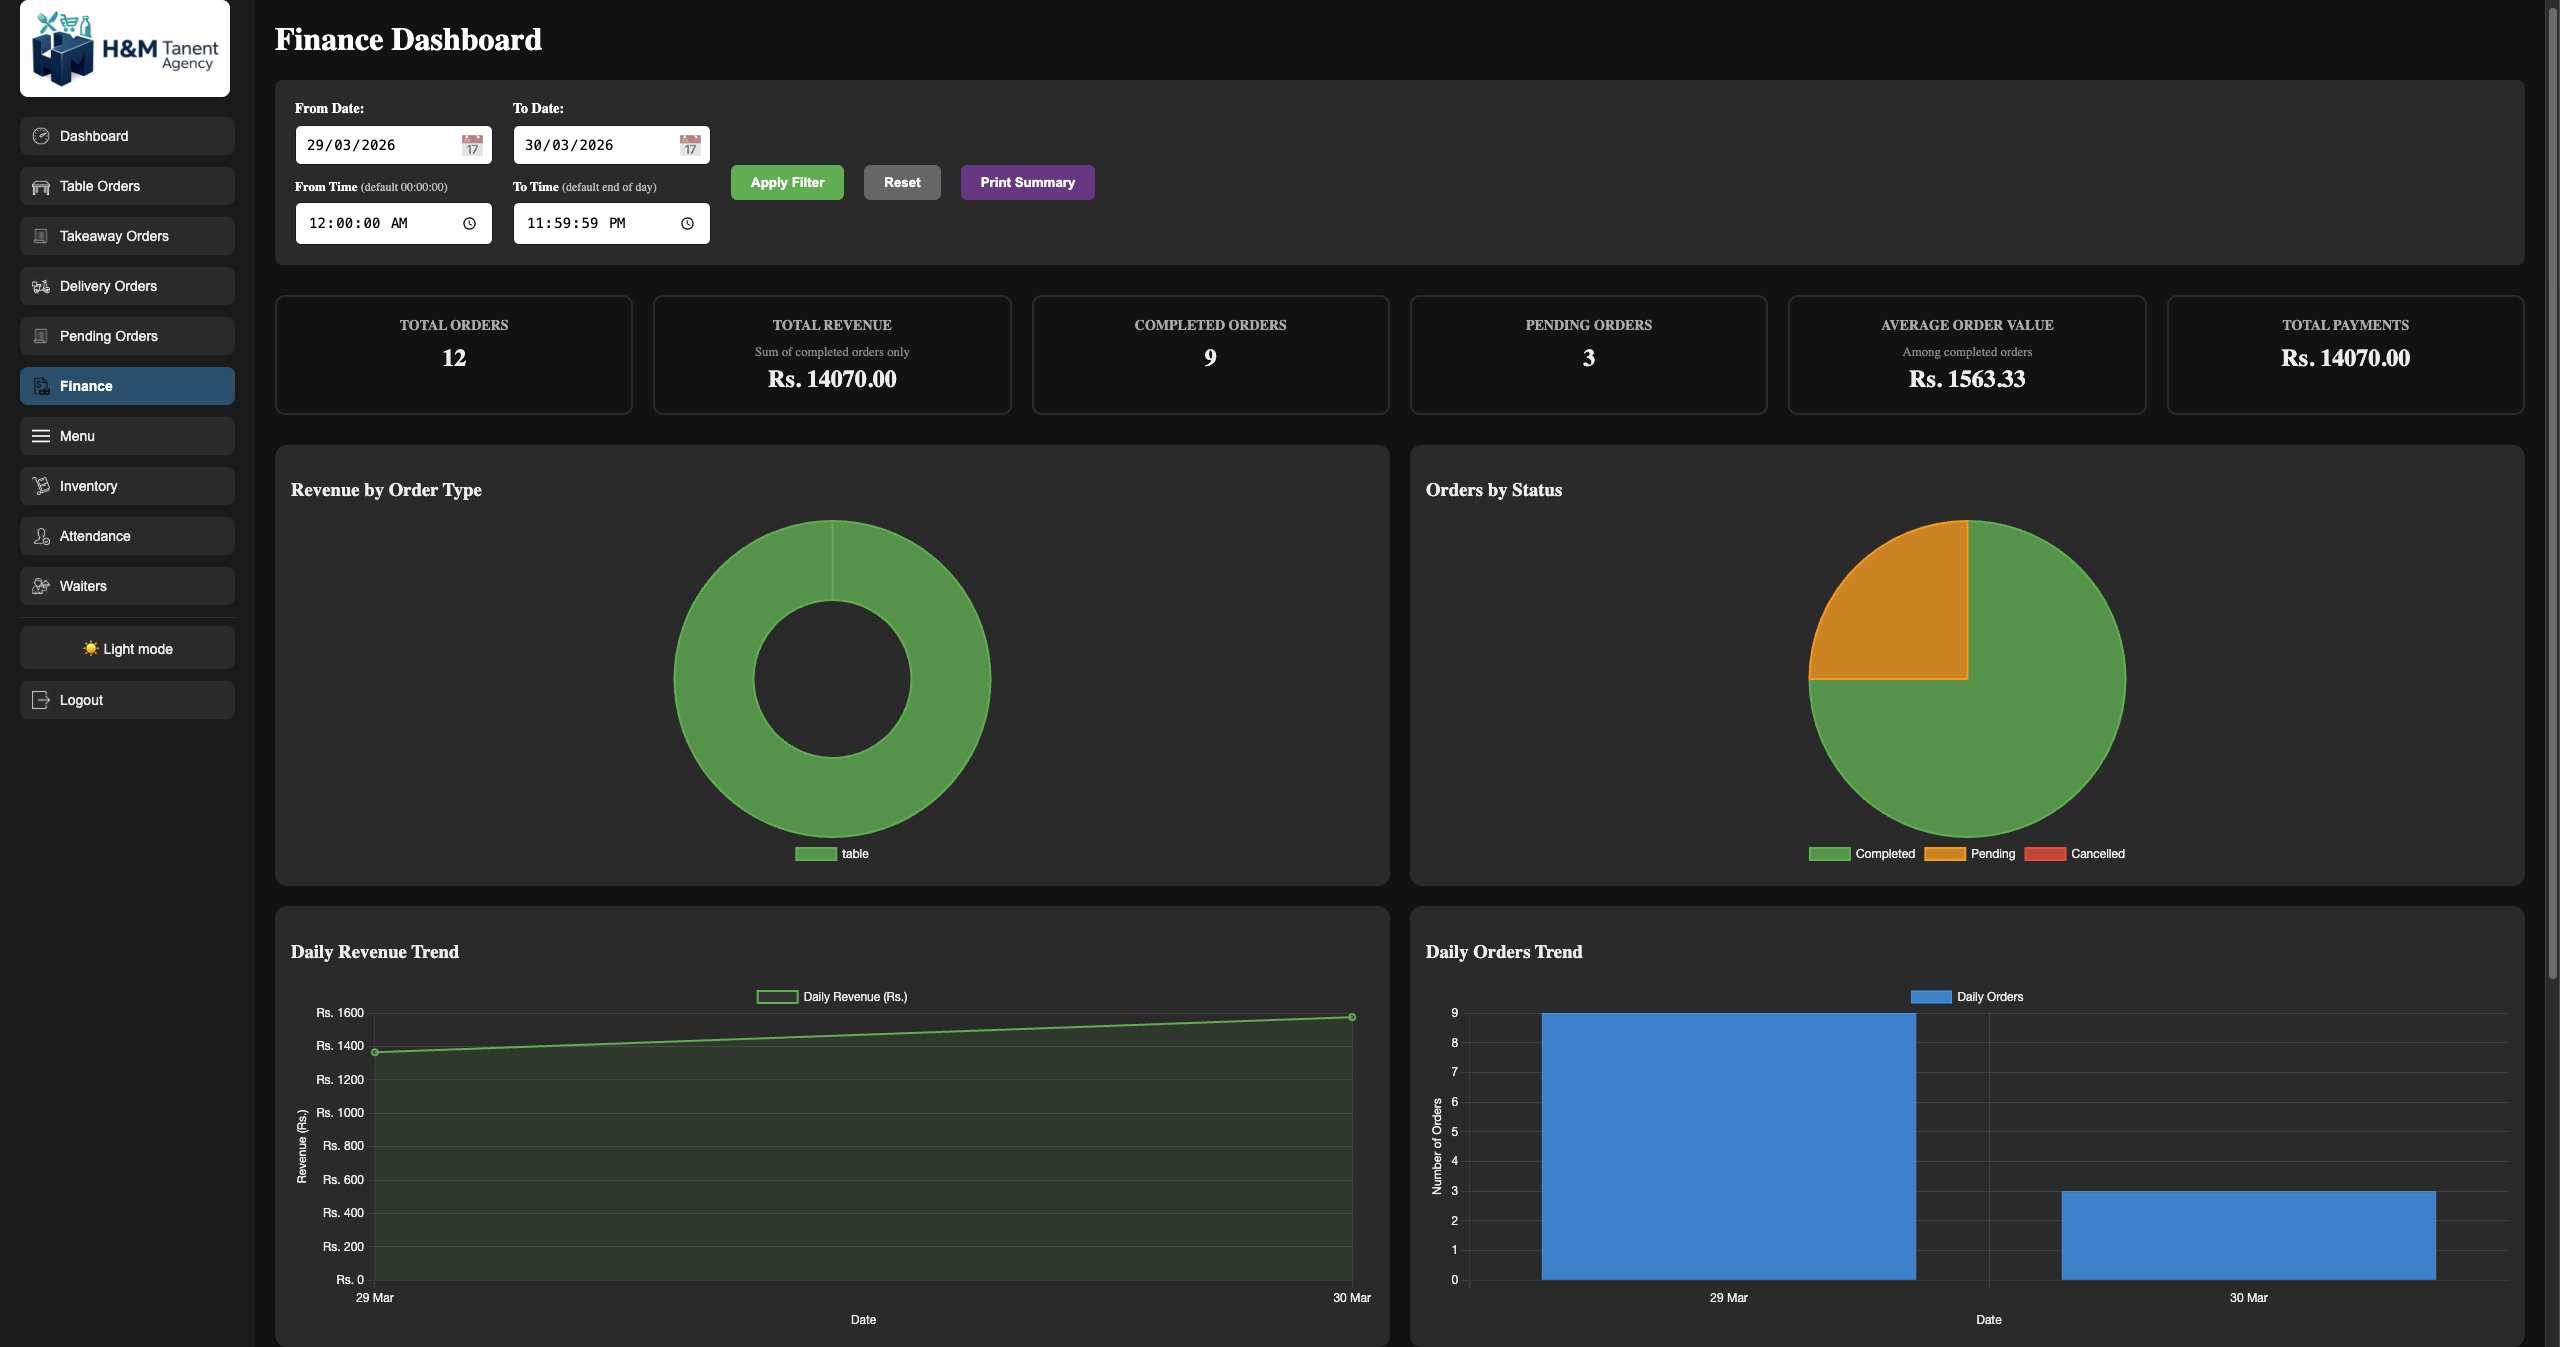
Task: Toggle Light mode
Action: pos(127,647)
